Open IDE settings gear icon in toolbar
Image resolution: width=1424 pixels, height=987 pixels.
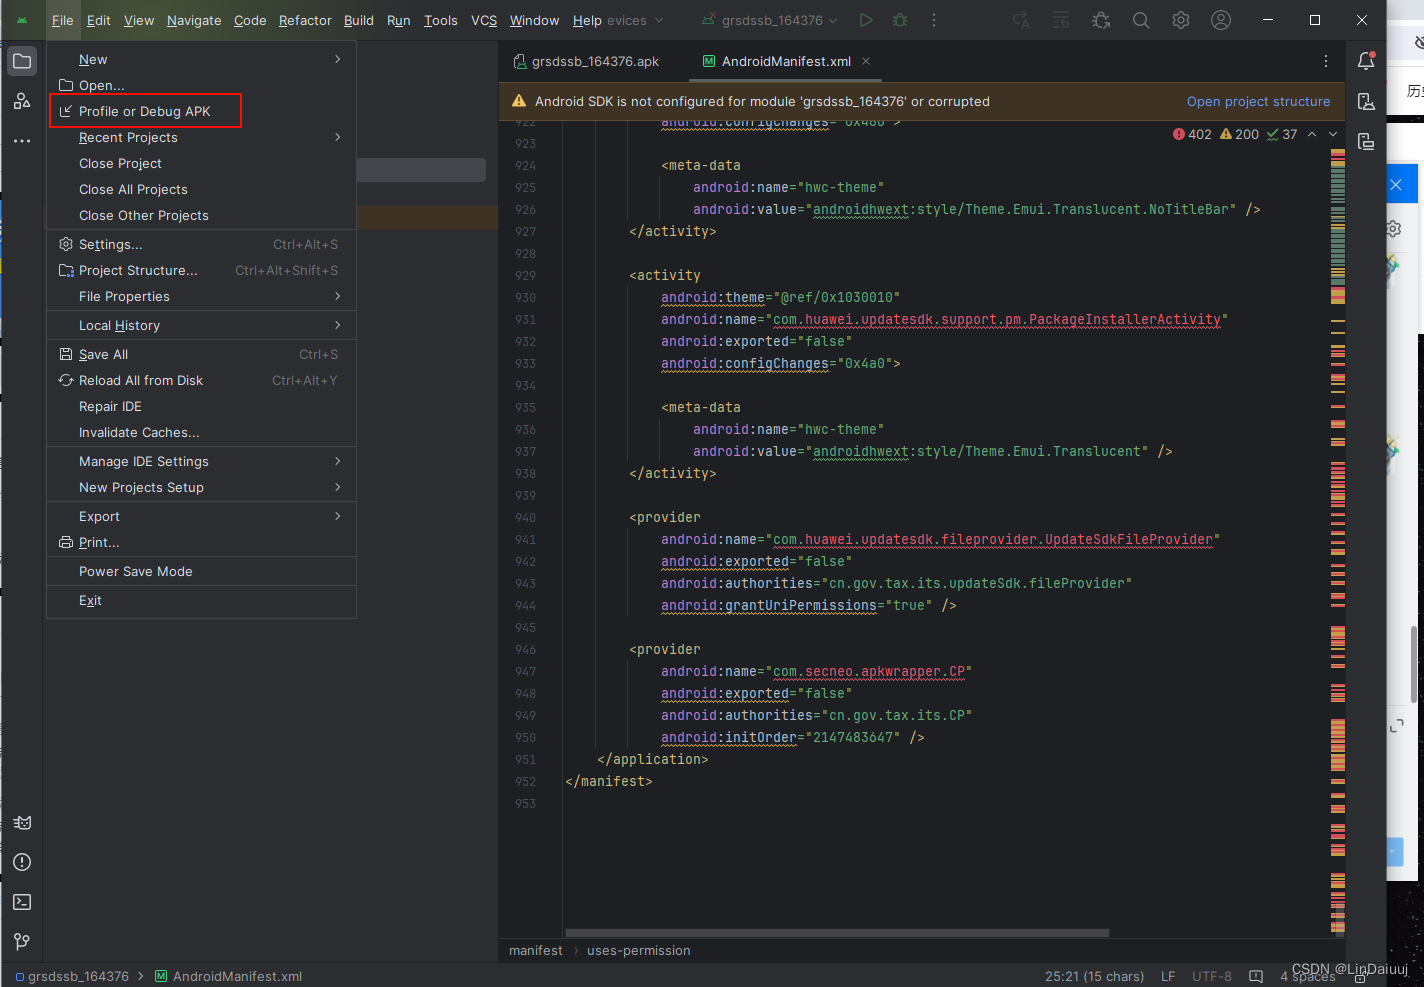(1181, 20)
